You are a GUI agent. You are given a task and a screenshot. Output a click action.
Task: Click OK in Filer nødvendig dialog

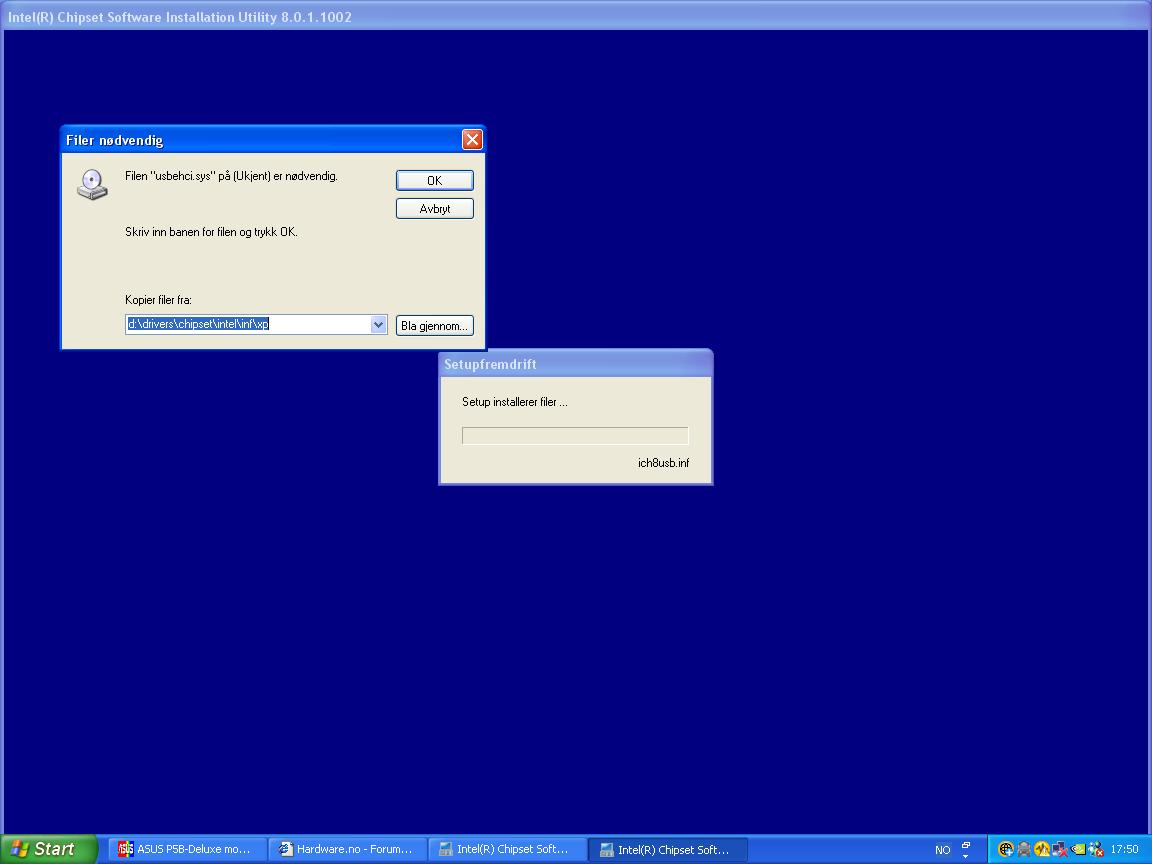click(x=434, y=180)
